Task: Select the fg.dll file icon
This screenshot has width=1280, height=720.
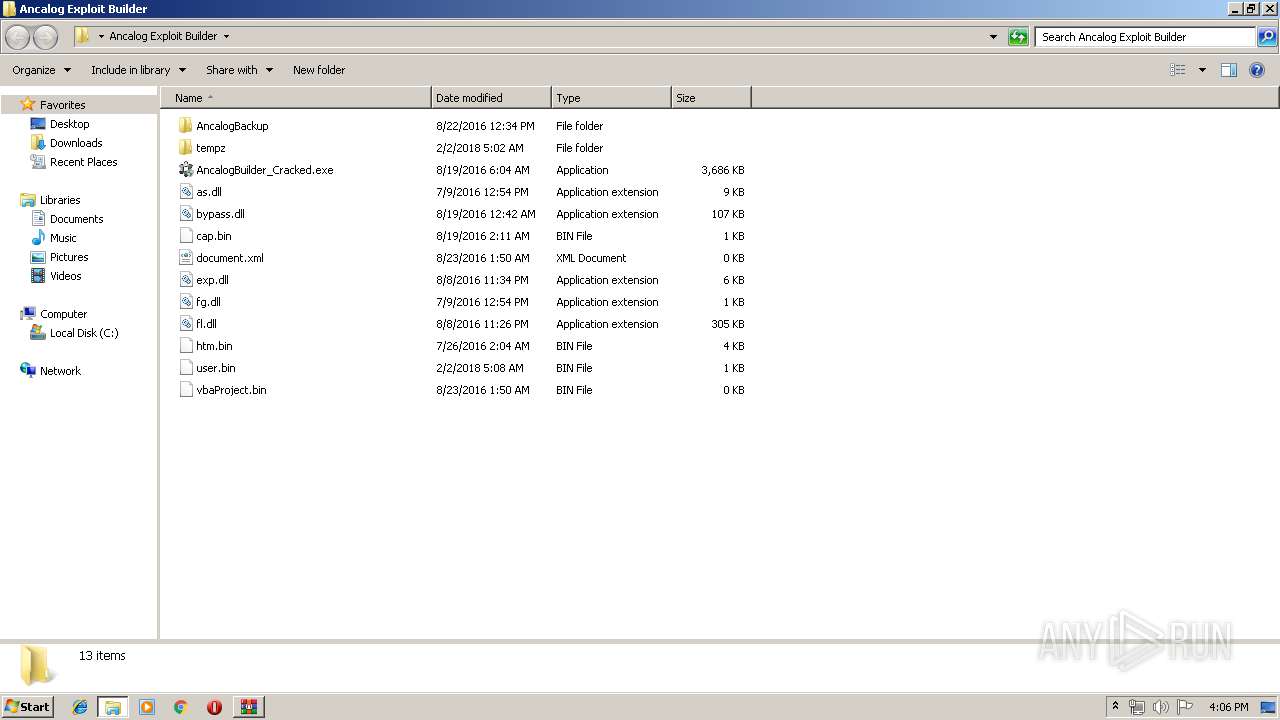Action: click(x=185, y=302)
